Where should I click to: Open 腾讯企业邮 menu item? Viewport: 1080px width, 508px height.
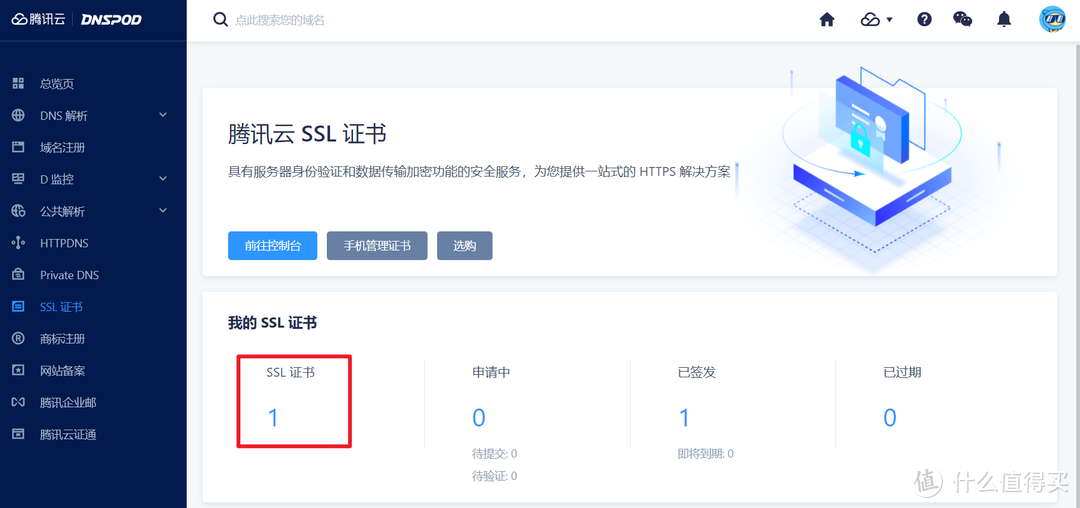pyautogui.click(x=68, y=403)
